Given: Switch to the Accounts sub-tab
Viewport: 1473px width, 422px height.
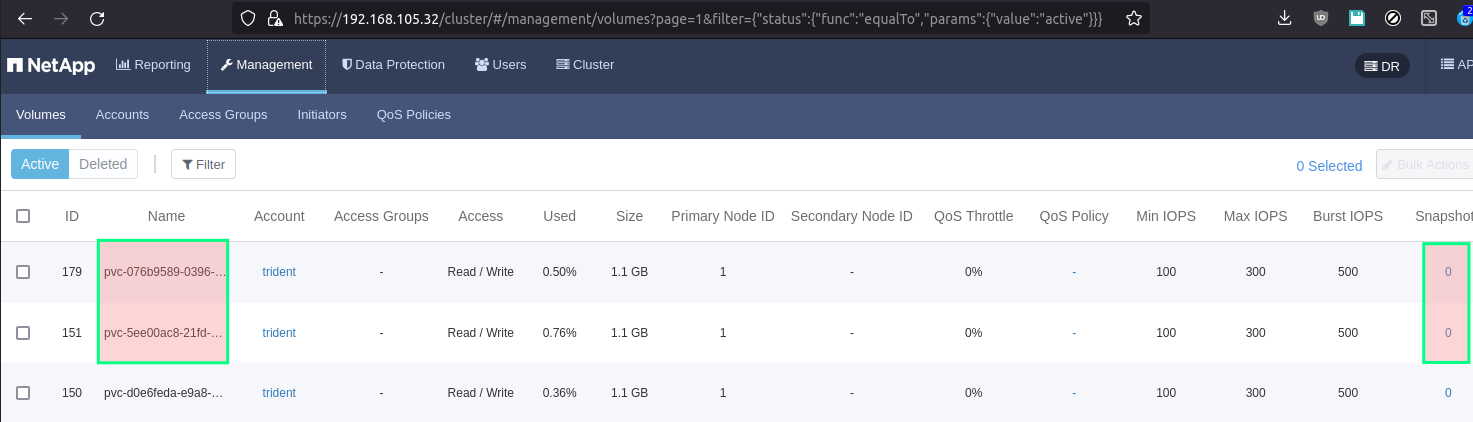Looking at the screenshot, I should 122,115.
